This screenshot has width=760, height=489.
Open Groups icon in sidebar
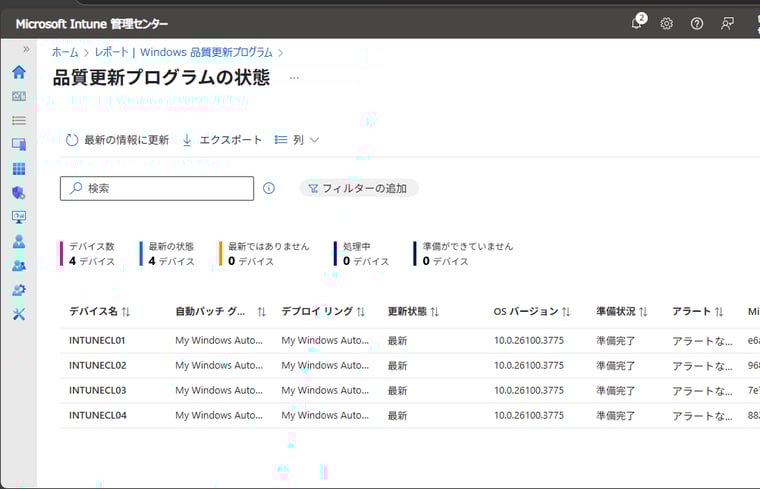[x=19, y=266]
